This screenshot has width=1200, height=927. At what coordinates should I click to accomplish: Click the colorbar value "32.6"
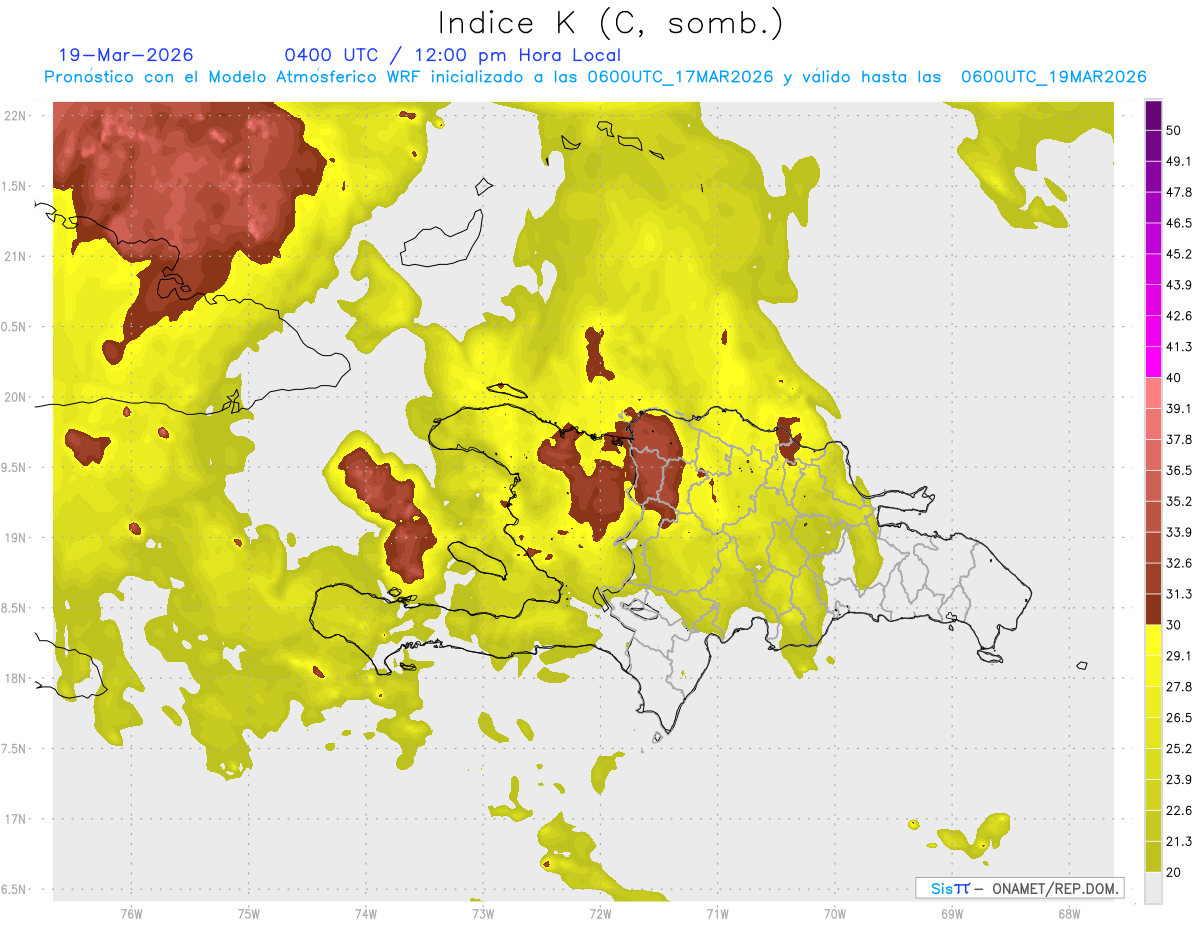[1179, 563]
